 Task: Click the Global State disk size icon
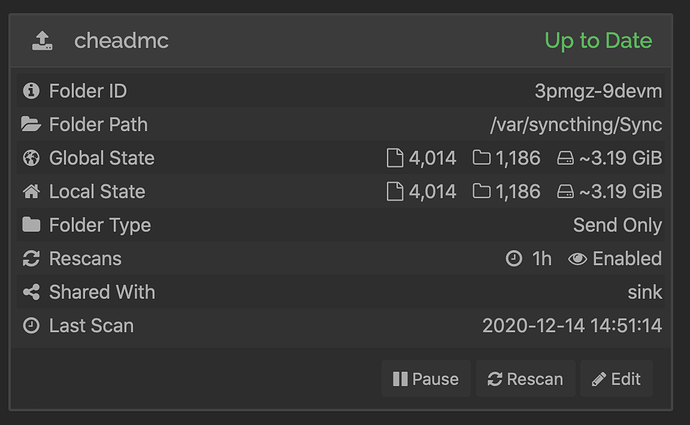565,158
